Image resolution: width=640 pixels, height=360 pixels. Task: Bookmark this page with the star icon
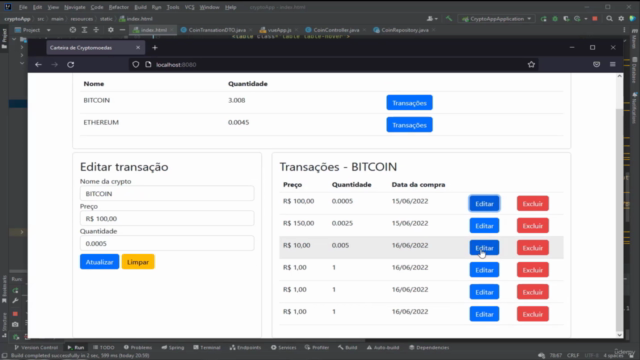click(531, 64)
